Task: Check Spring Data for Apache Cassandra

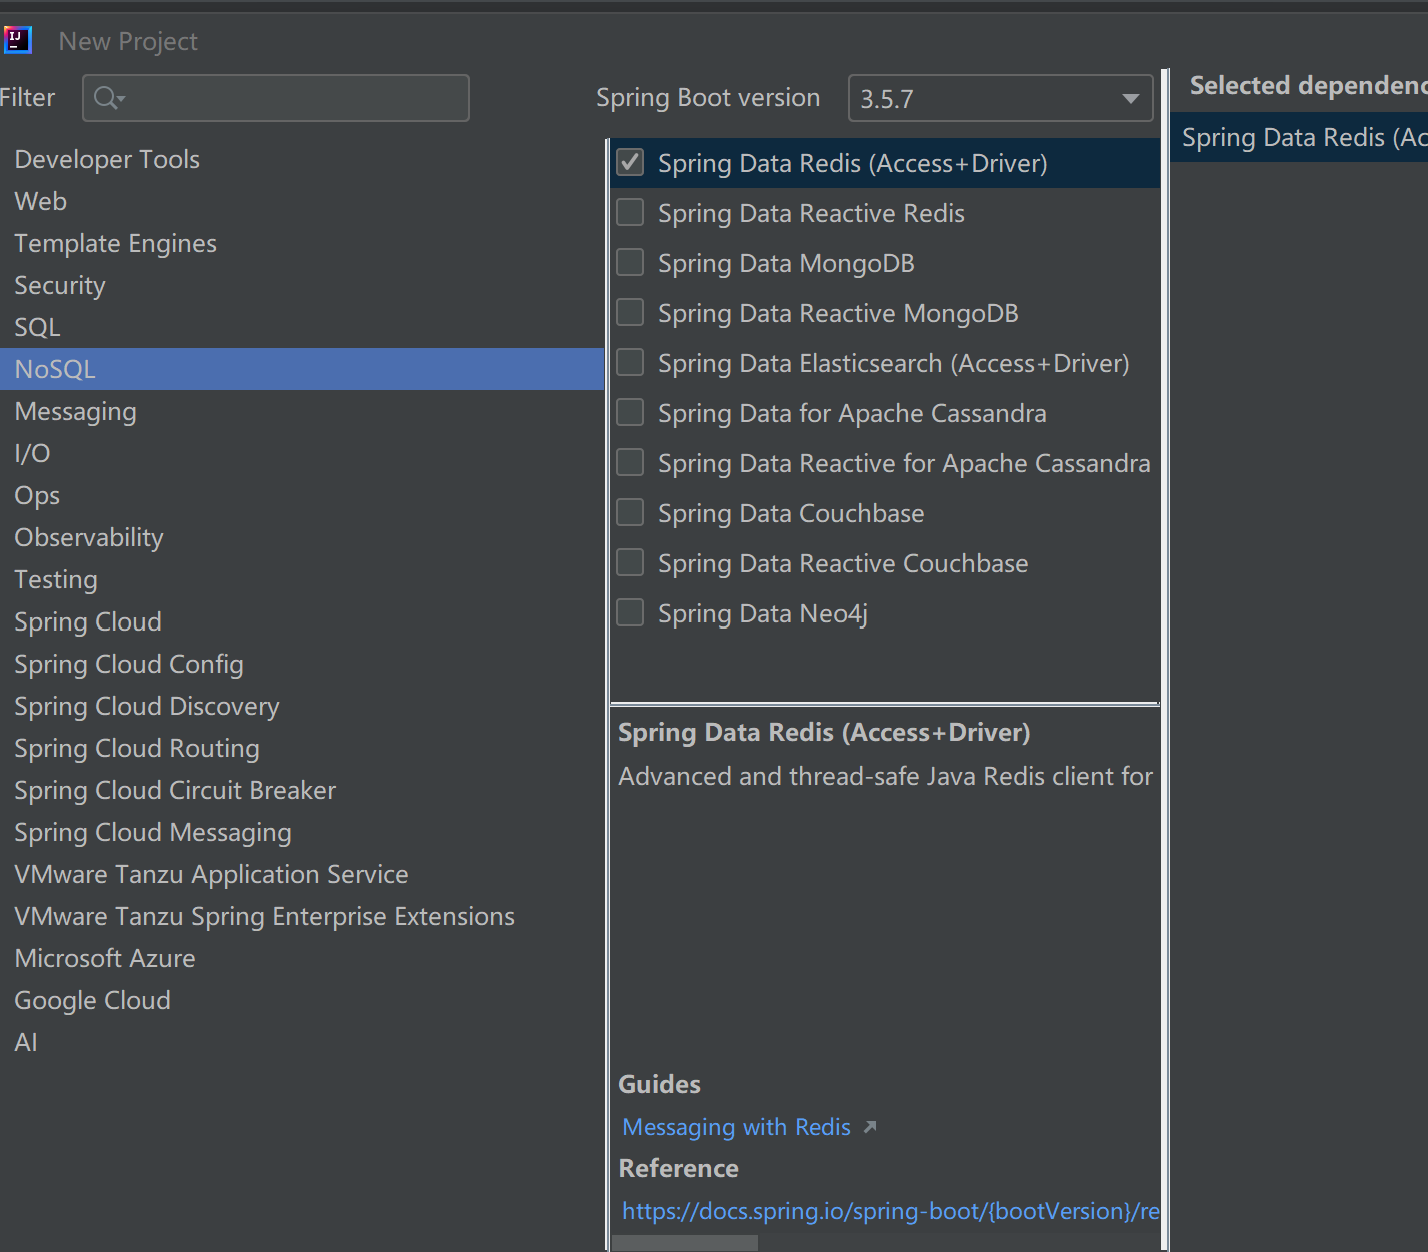Action: 630,412
